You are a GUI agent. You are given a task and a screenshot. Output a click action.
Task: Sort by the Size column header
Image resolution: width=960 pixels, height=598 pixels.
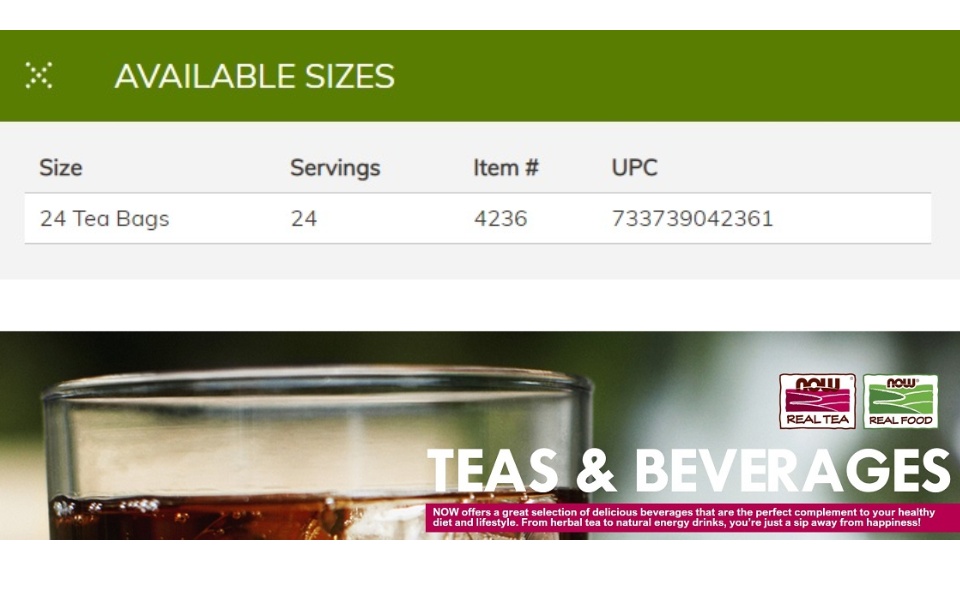[61, 168]
